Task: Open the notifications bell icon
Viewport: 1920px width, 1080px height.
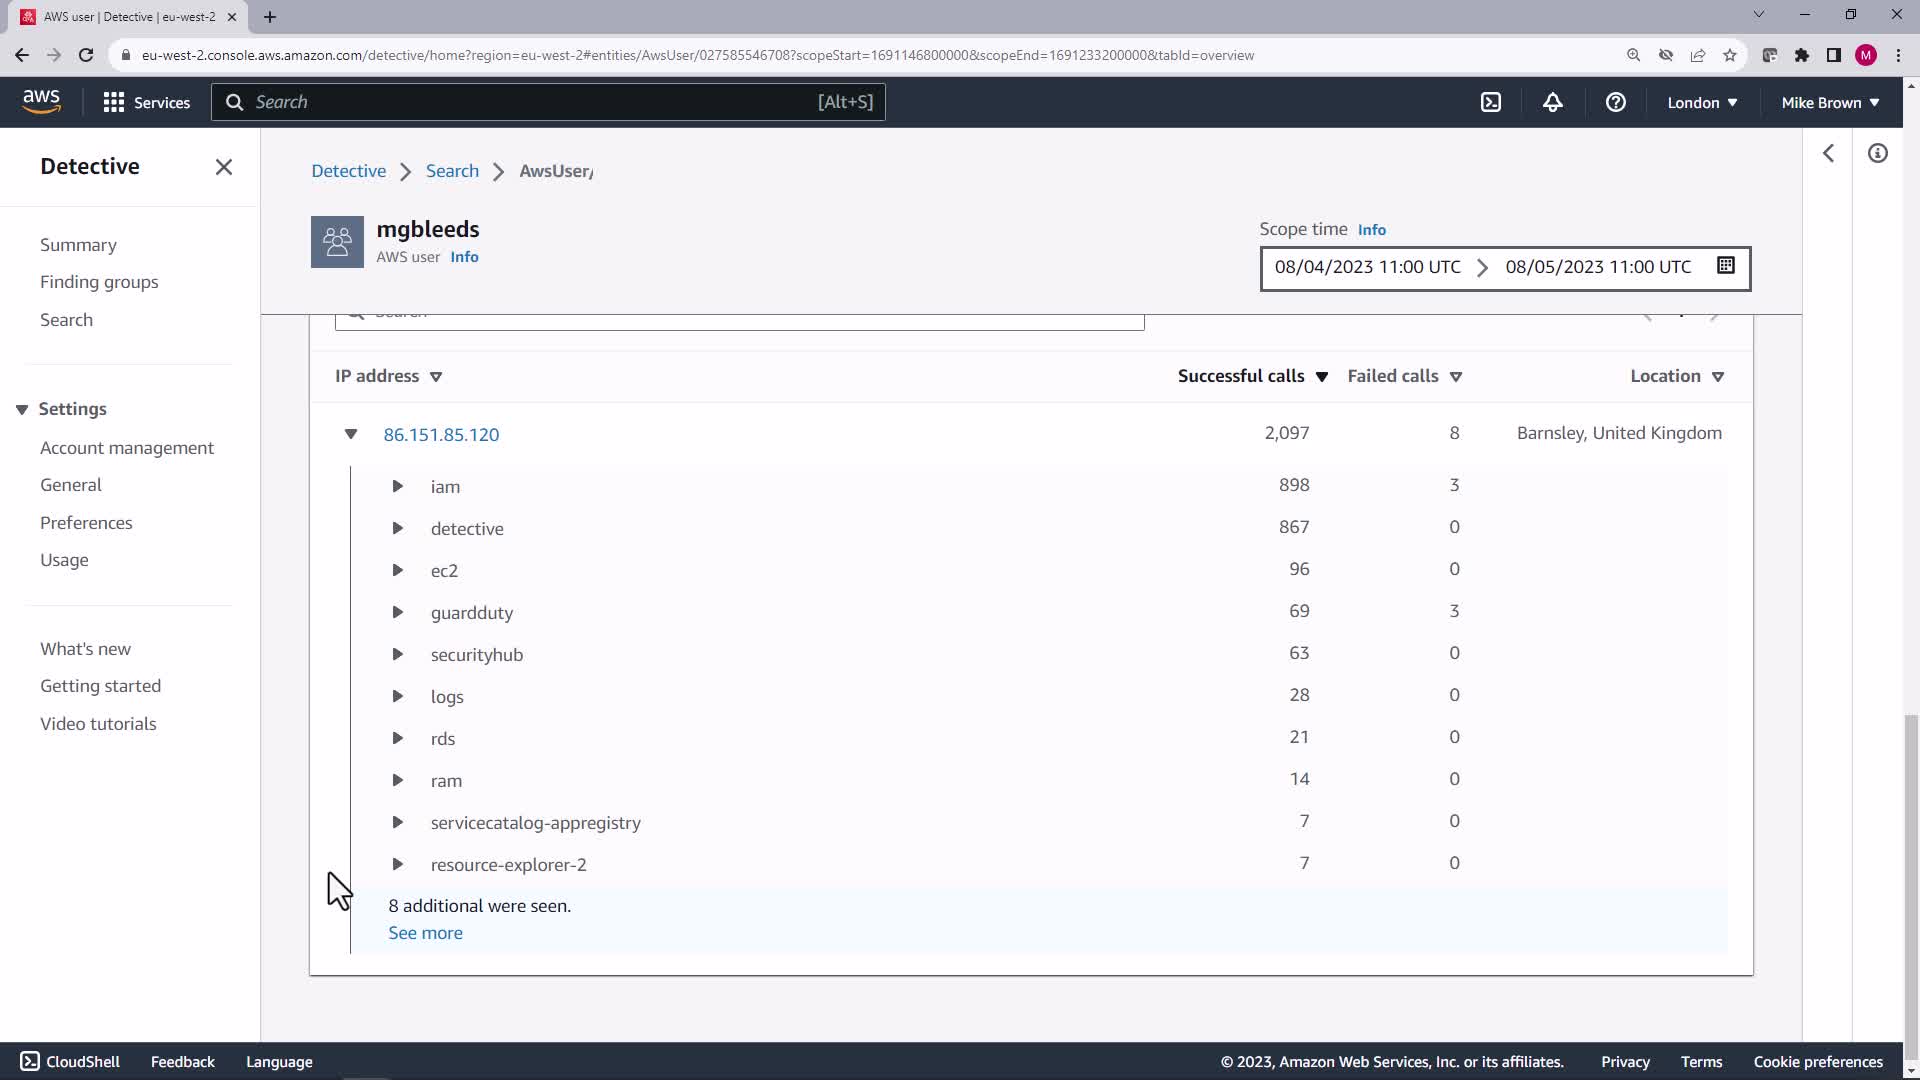Action: click(1552, 102)
